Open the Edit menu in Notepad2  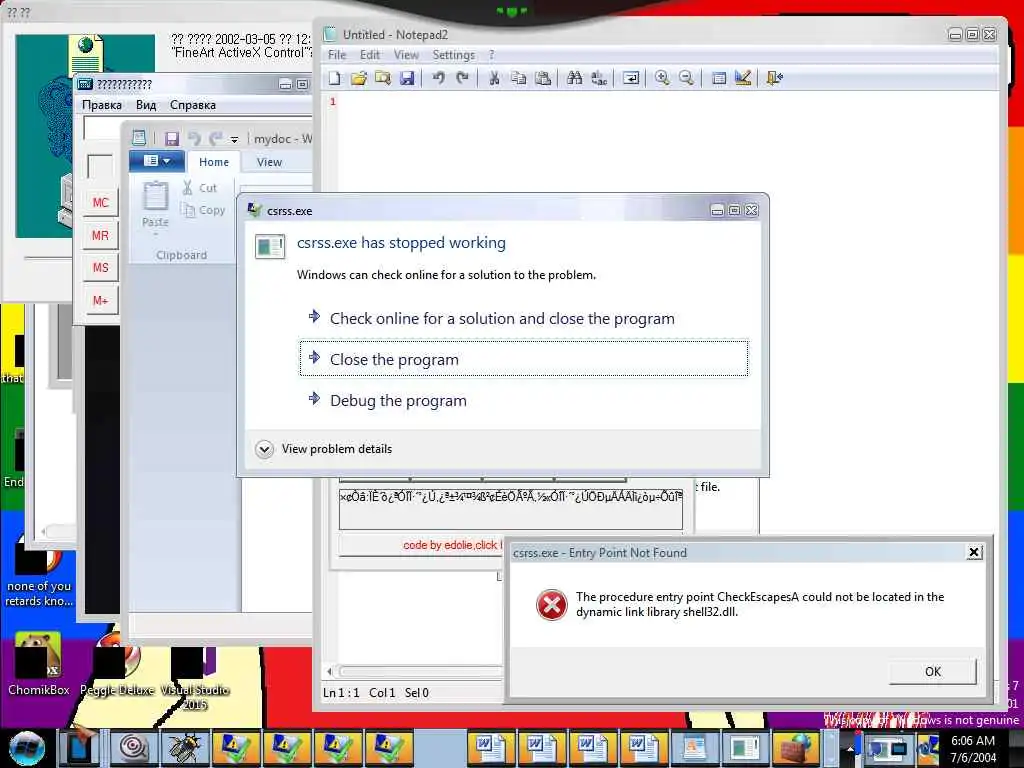point(370,55)
